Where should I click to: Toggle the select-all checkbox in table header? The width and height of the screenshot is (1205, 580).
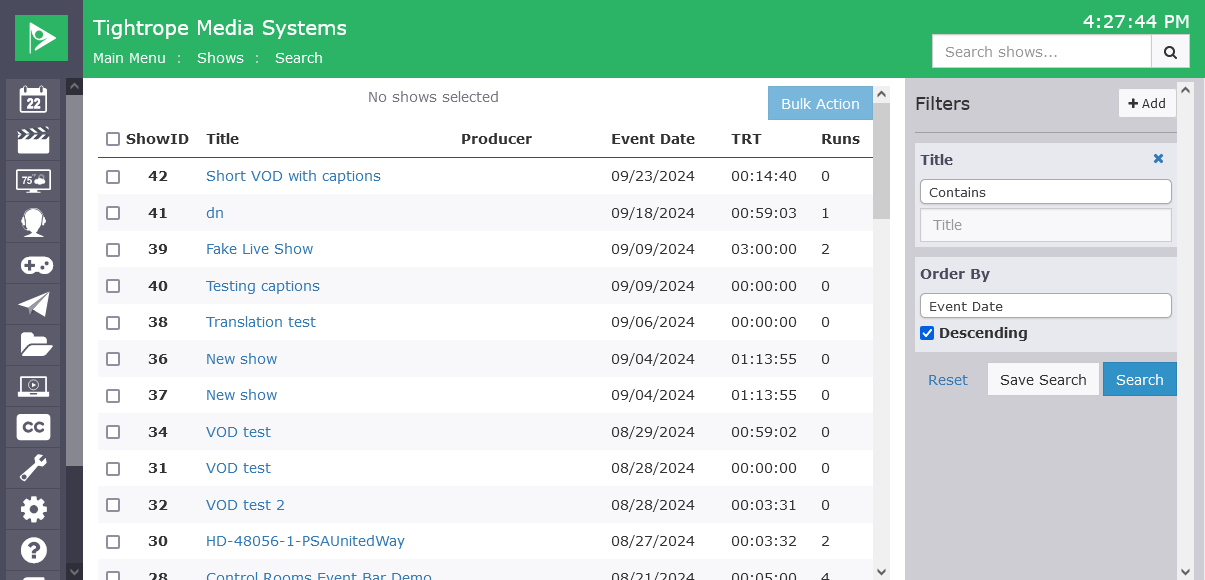[113, 140]
